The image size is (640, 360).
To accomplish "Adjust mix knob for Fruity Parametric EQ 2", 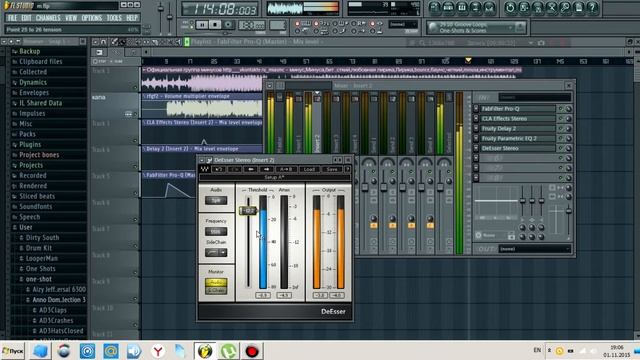I will [x=568, y=138].
